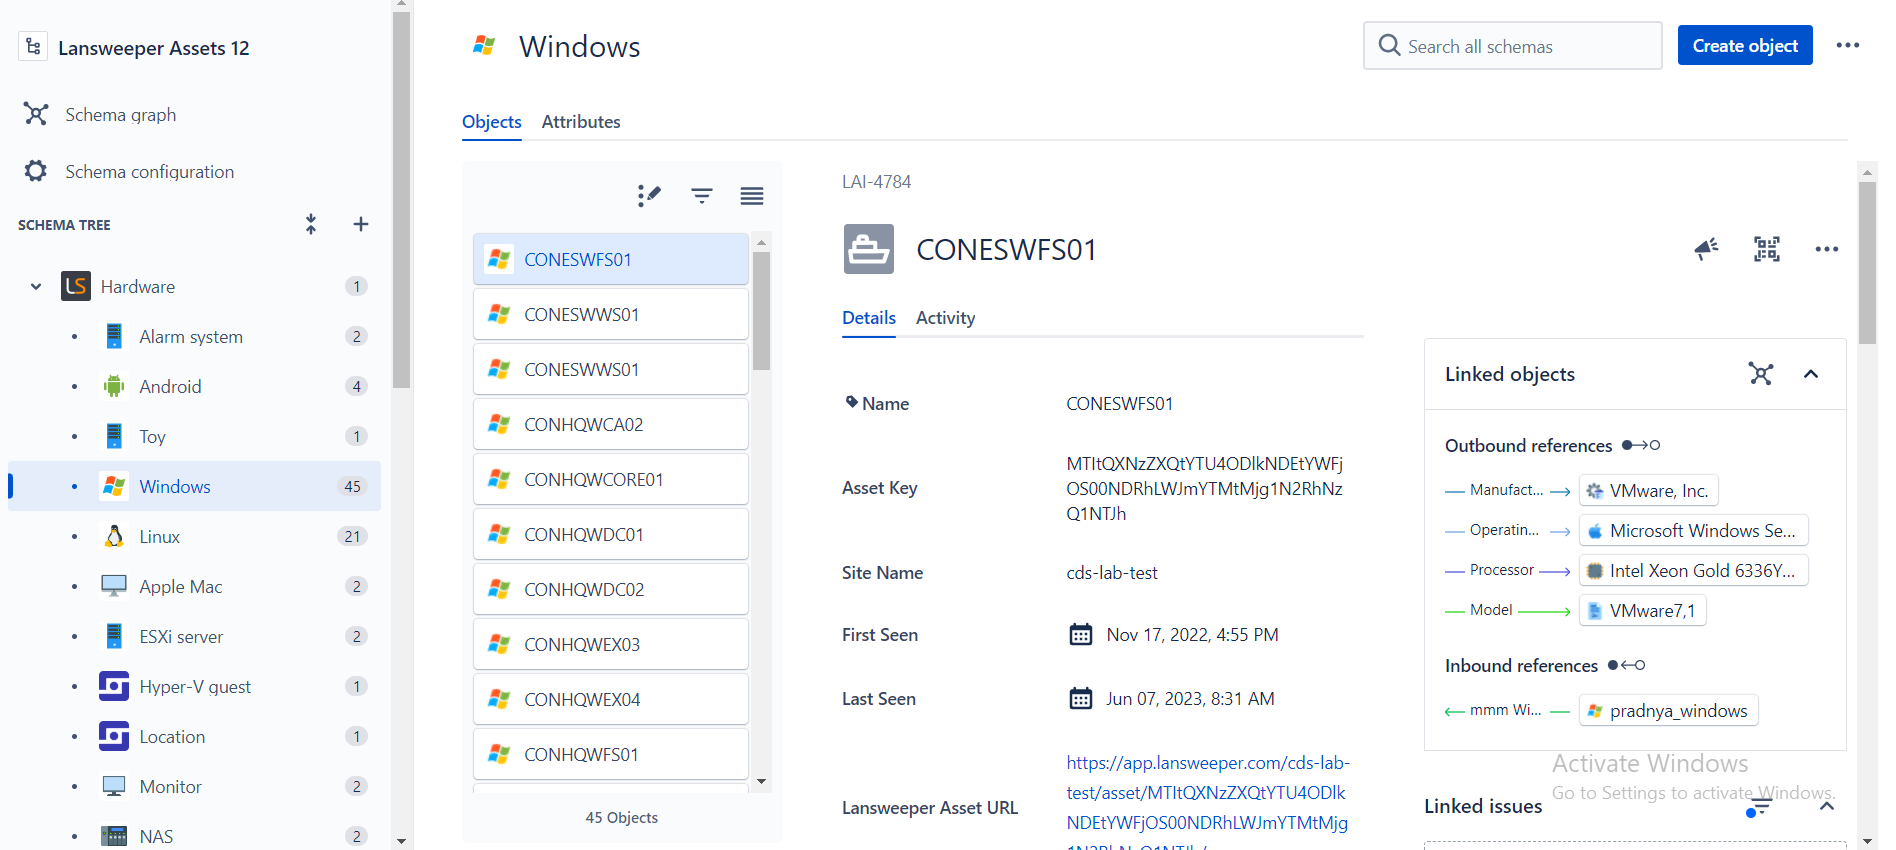Image resolution: width=1896 pixels, height=850 pixels.
Task: Open the object list filter
Action: tap(702, 195)
